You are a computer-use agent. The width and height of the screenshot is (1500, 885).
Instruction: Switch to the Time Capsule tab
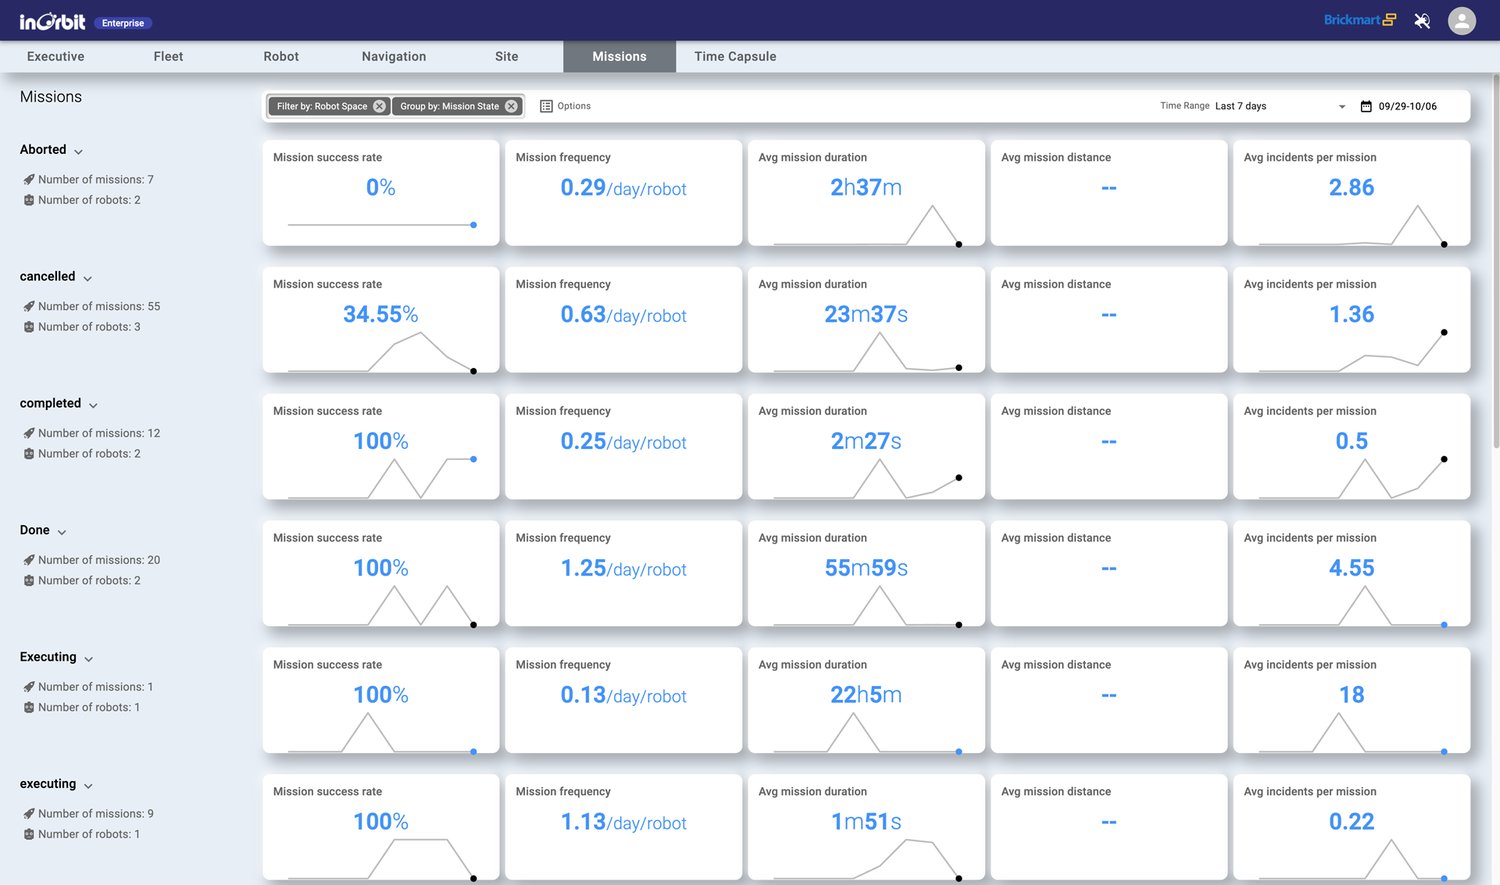(x=735, y=57)
